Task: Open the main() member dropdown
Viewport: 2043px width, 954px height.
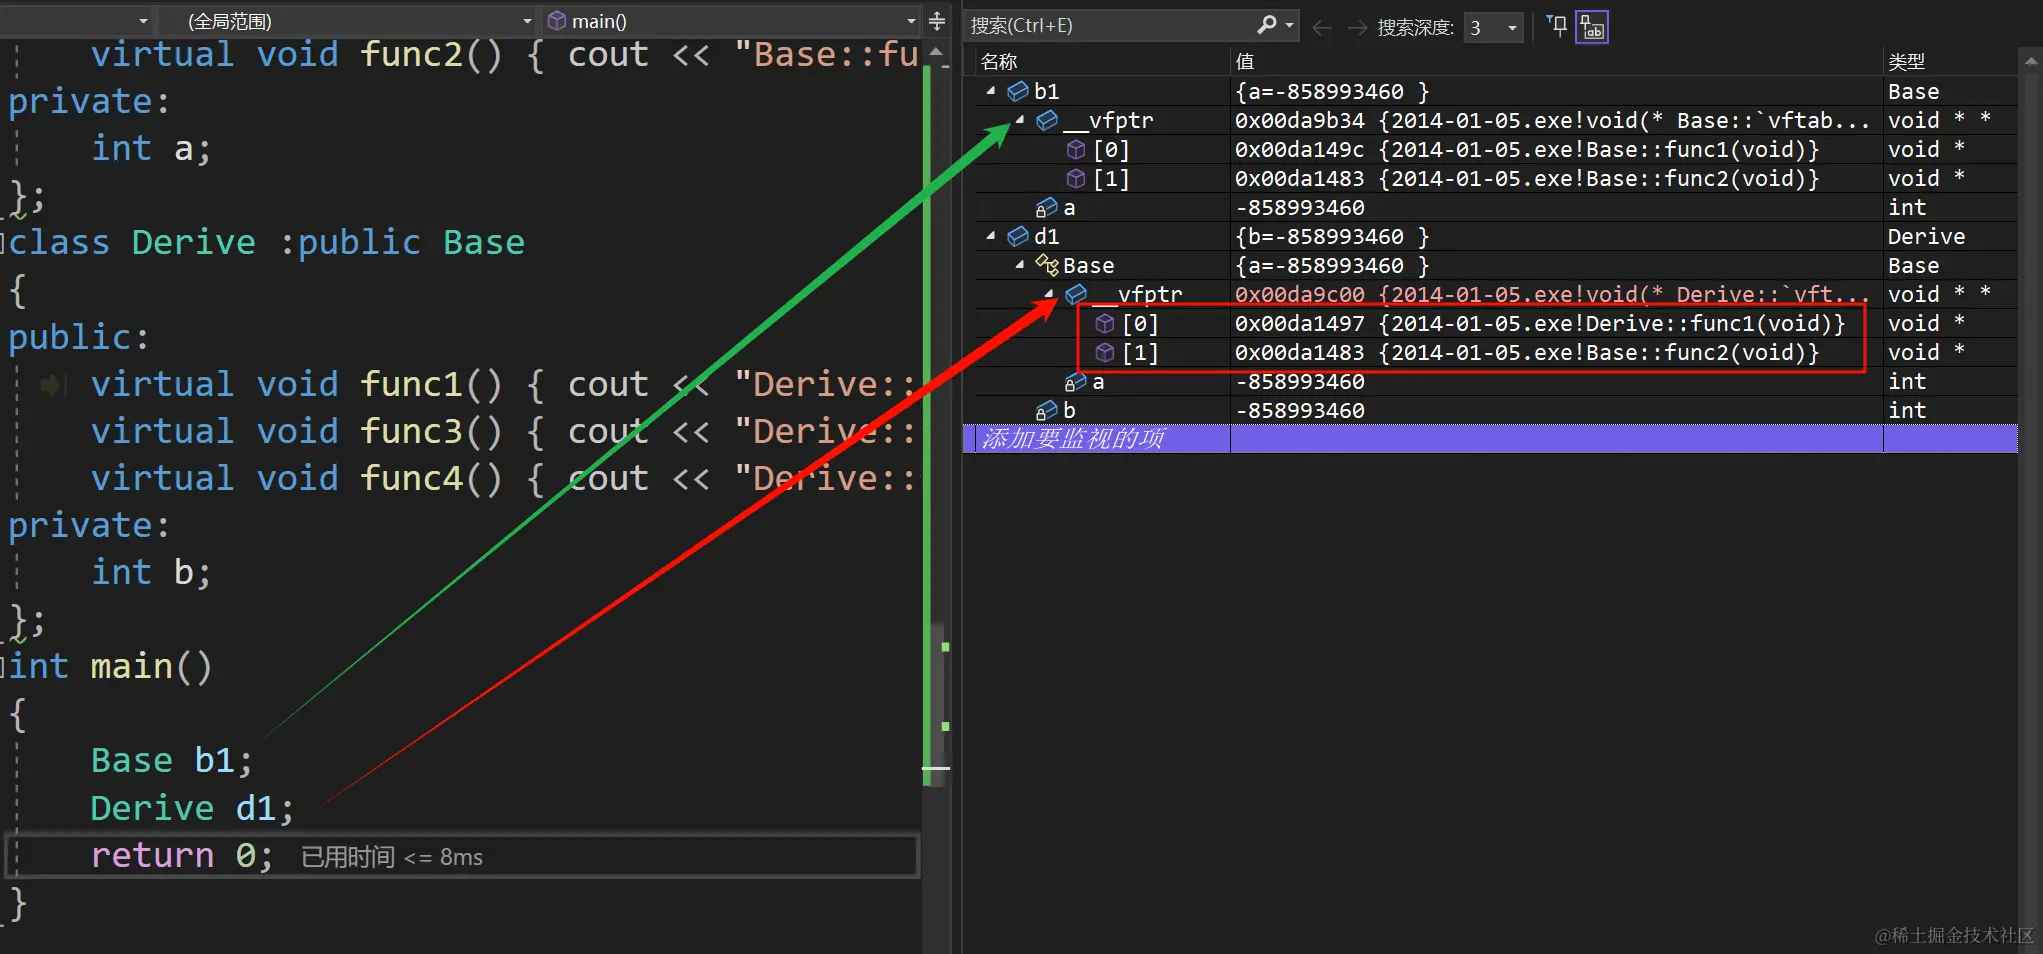Action: pyautogui.click(x=731, y=21)
